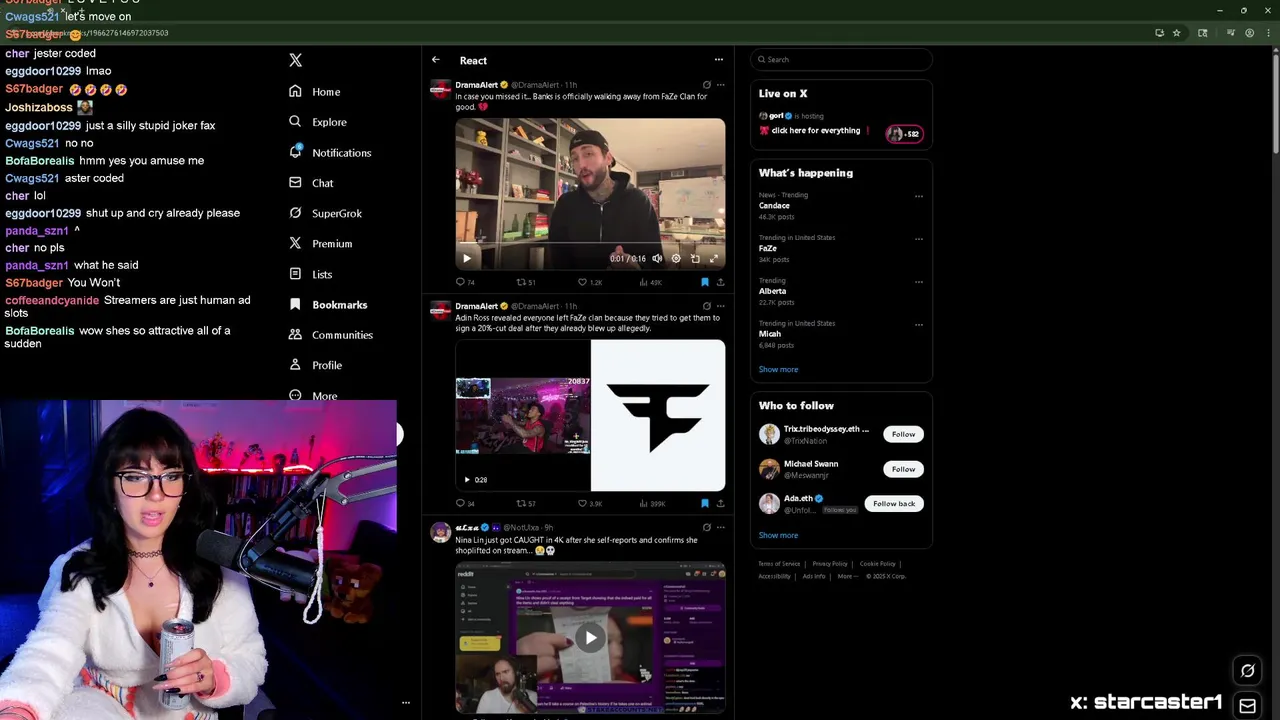Remove bookmark on the Adin Ross post

click(705, 503)
